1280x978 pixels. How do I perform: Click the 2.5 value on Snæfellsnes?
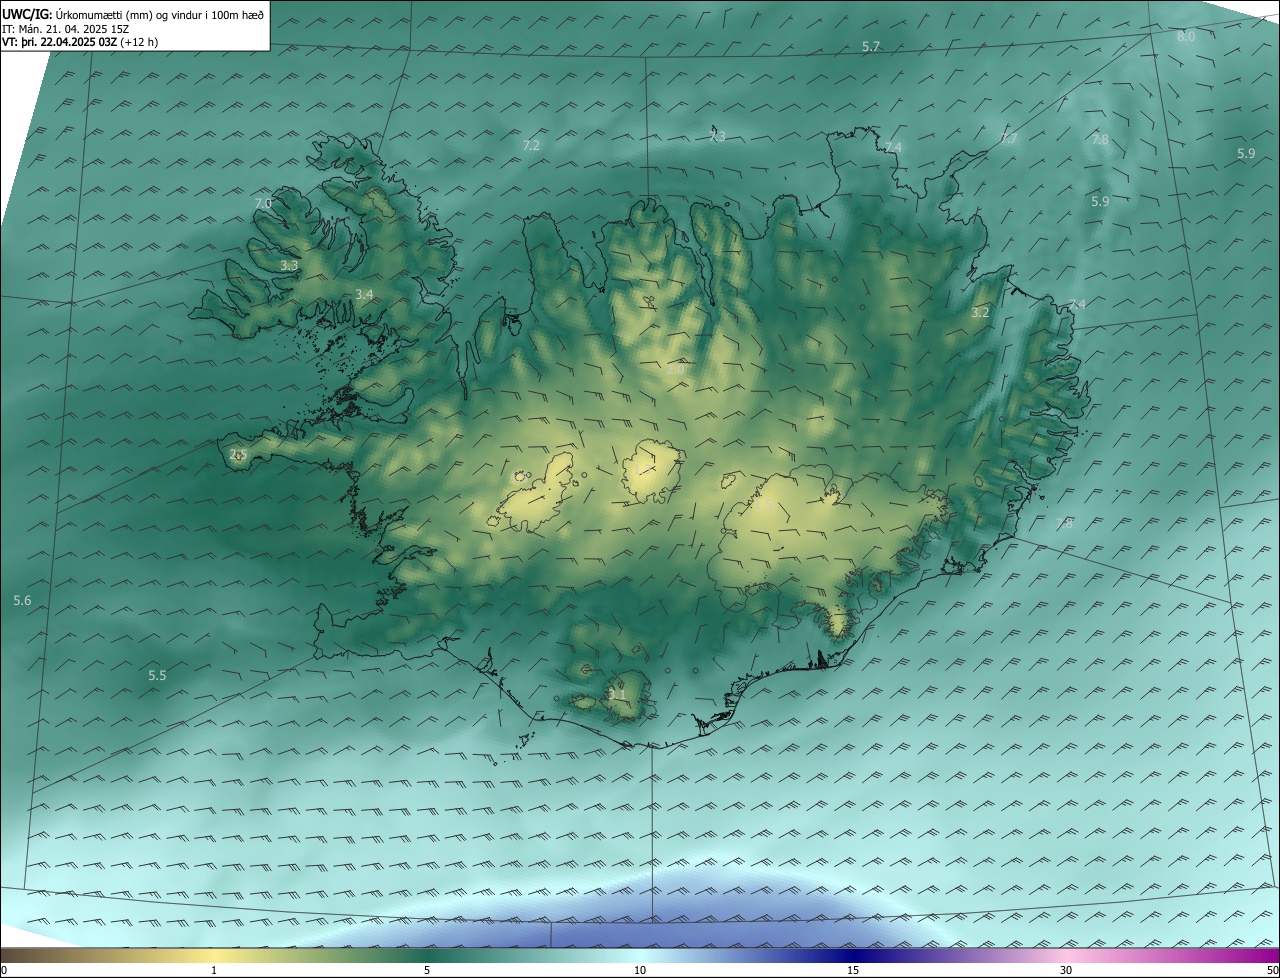coord(238,454)
